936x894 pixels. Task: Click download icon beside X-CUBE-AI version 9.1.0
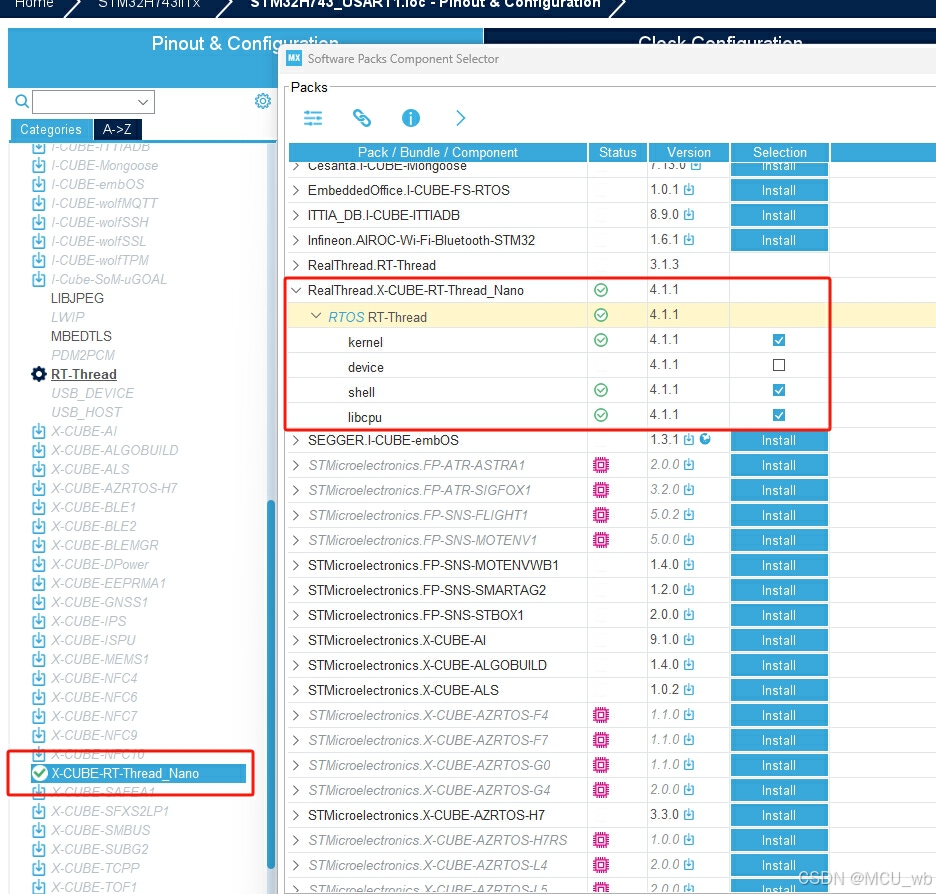pyautogui.click(x=689, y=640)
